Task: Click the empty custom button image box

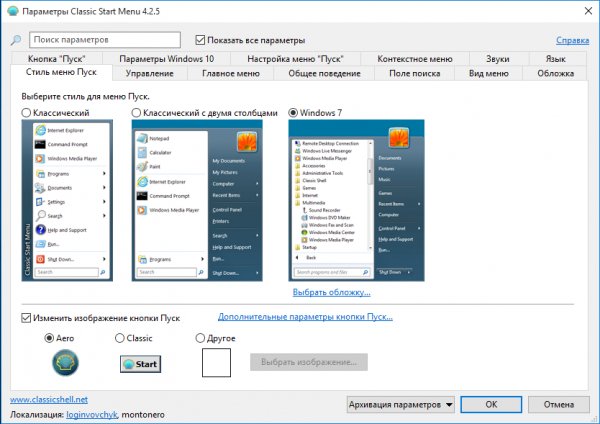Action: tap(216, 362)
